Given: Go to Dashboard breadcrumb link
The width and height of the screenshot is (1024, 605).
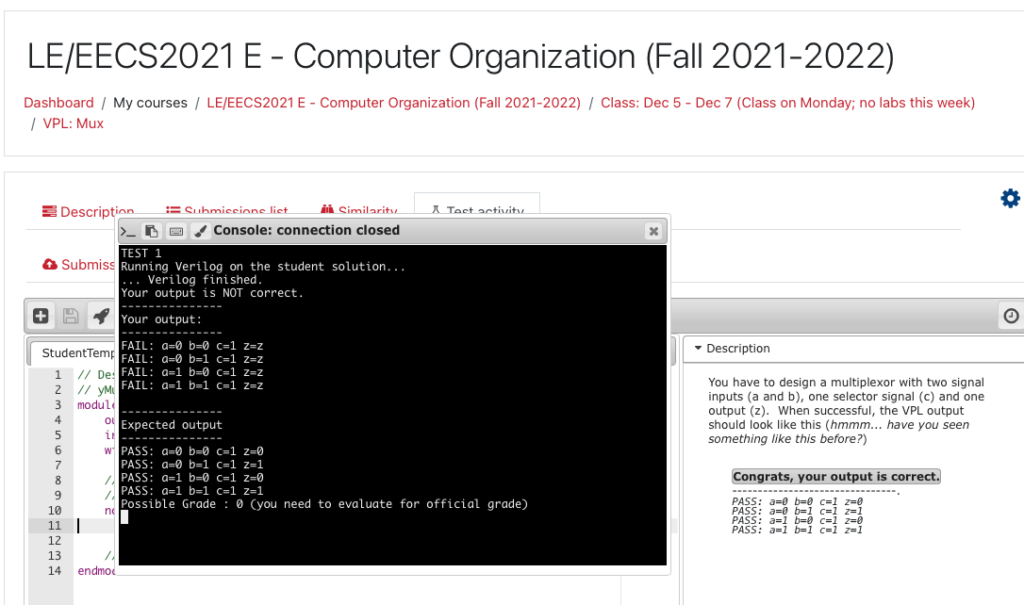Looking at the screenshot, I should 59,103.
